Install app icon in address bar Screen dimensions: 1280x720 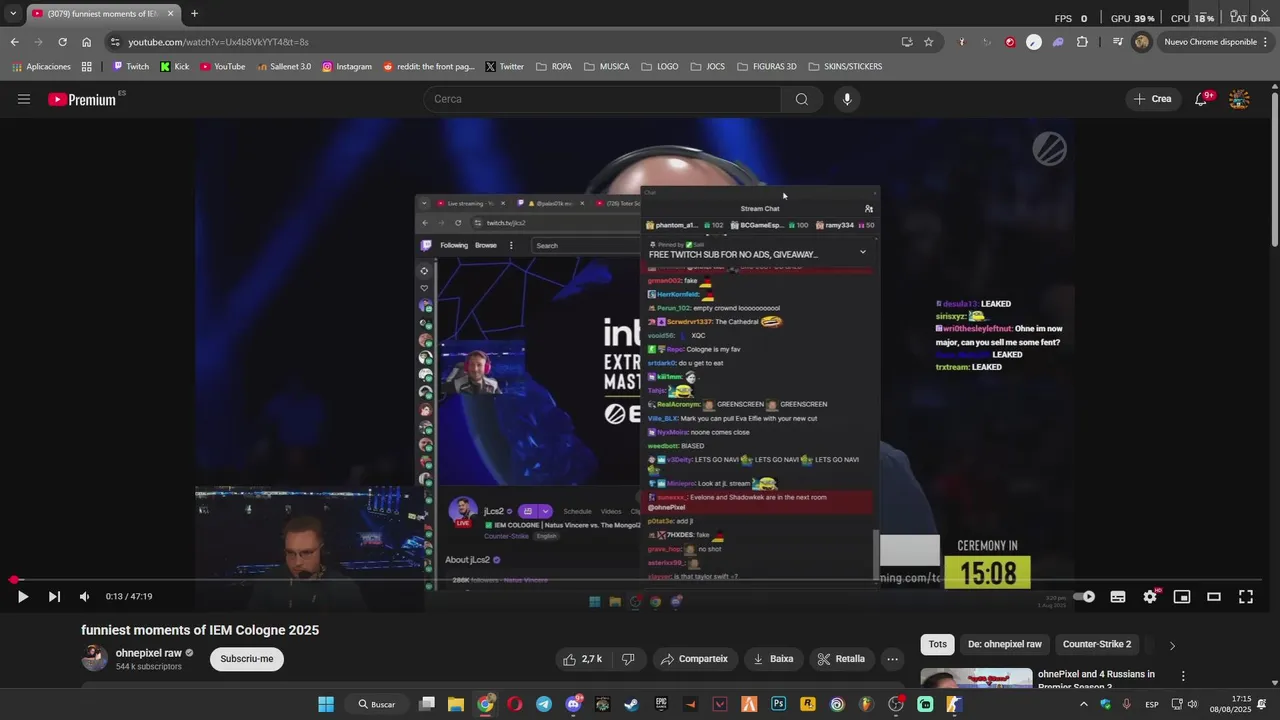907,42
